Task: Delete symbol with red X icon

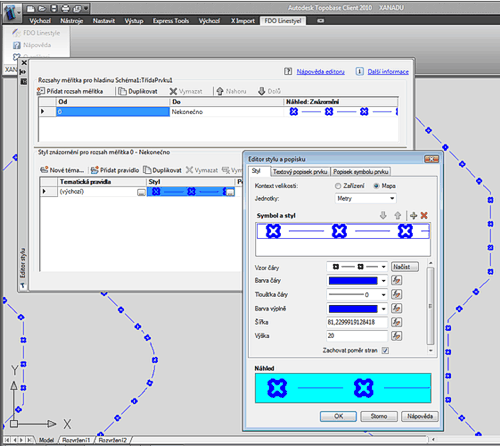Action: tap(424, 215)
